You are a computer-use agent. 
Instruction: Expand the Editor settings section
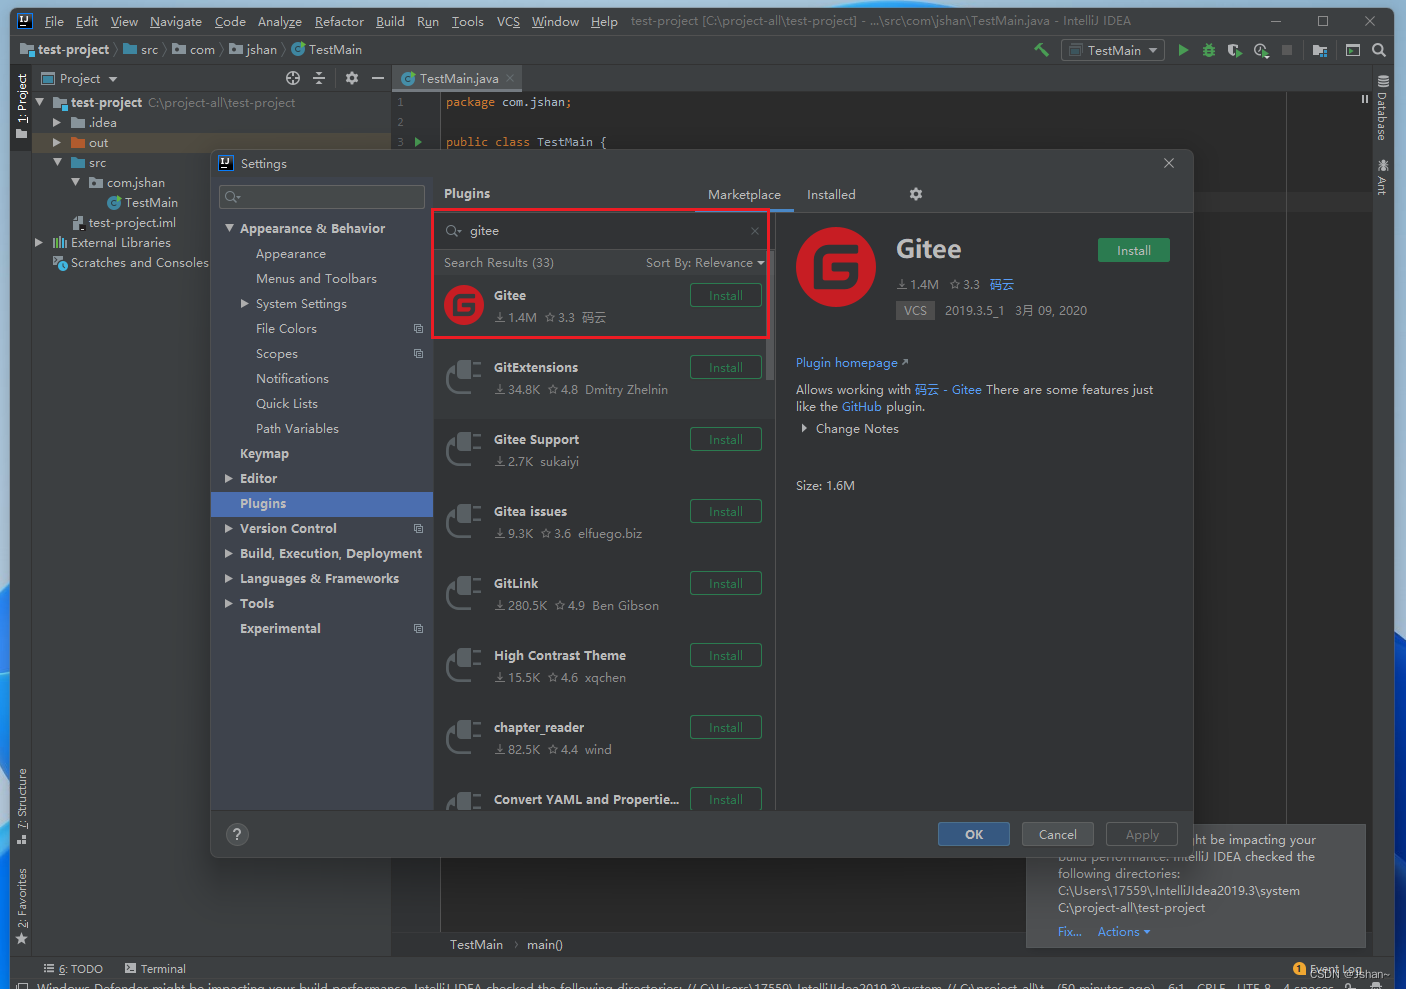[x=229, y=478]
